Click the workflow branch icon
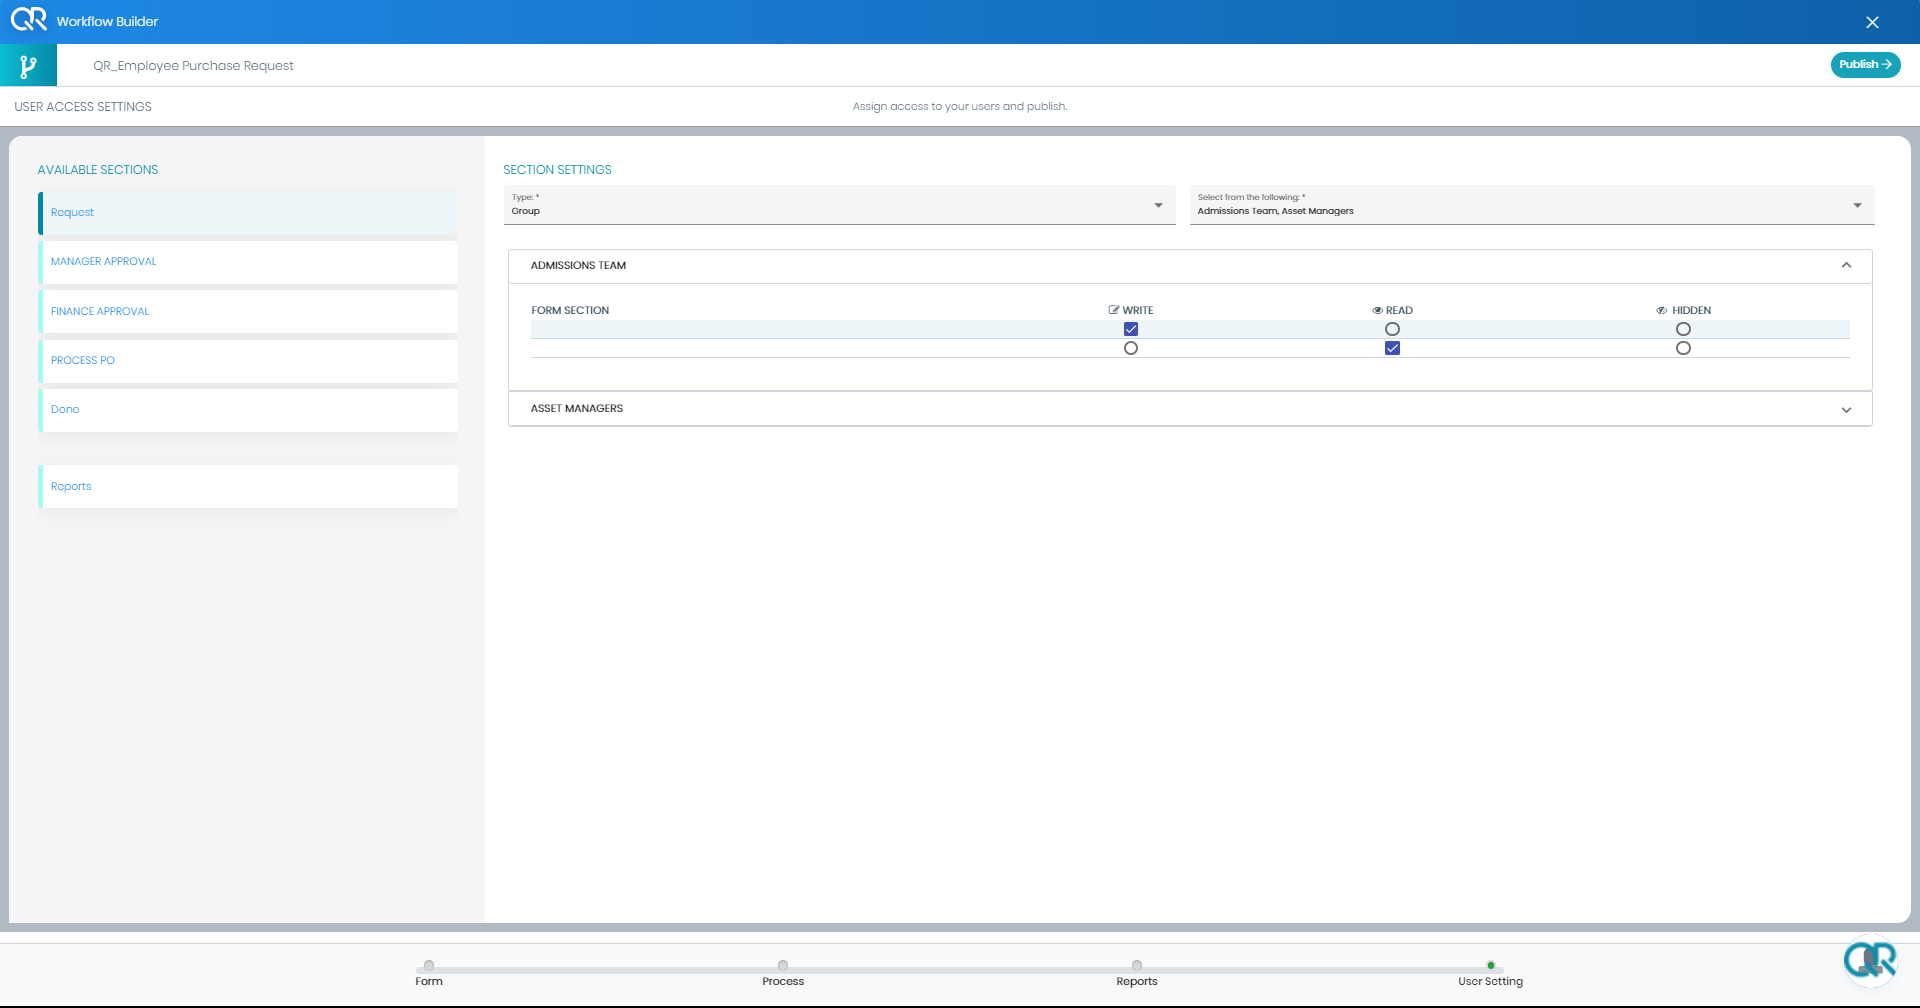Viewport: 1920px width, 1008px height. click(28, 66)
